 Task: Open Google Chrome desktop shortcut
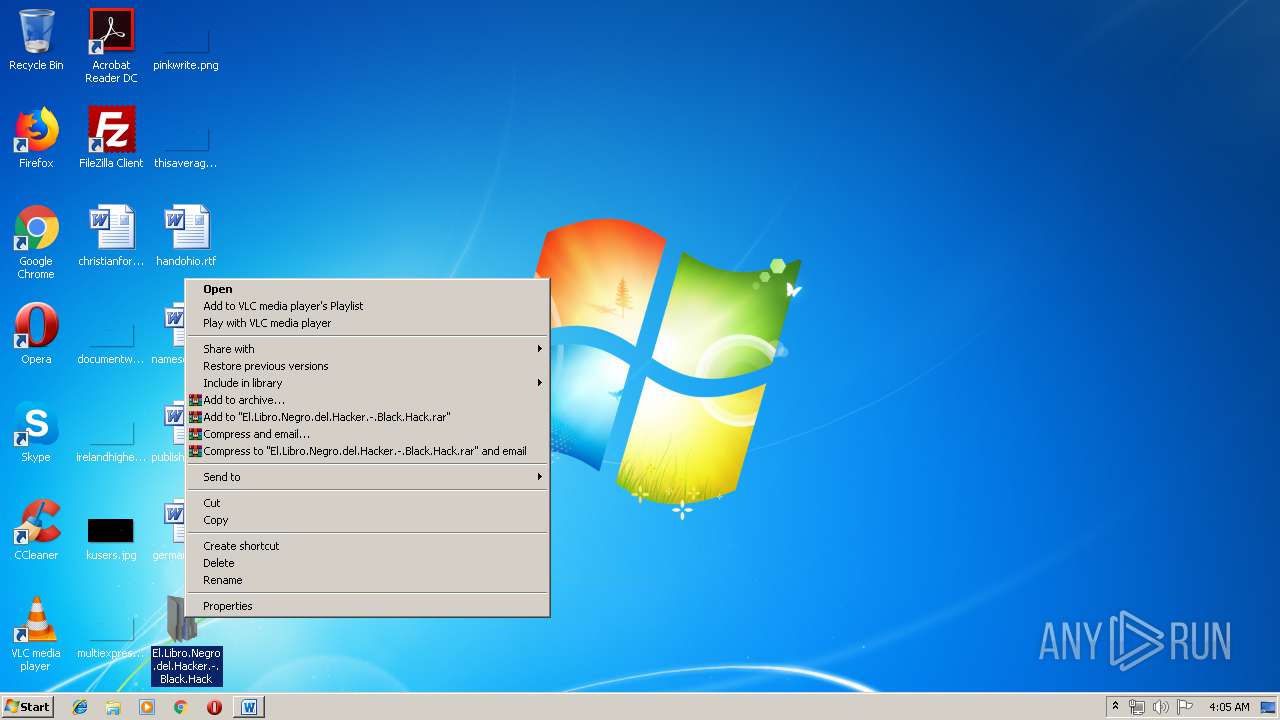pyautogui.click(x=36, y=242)
